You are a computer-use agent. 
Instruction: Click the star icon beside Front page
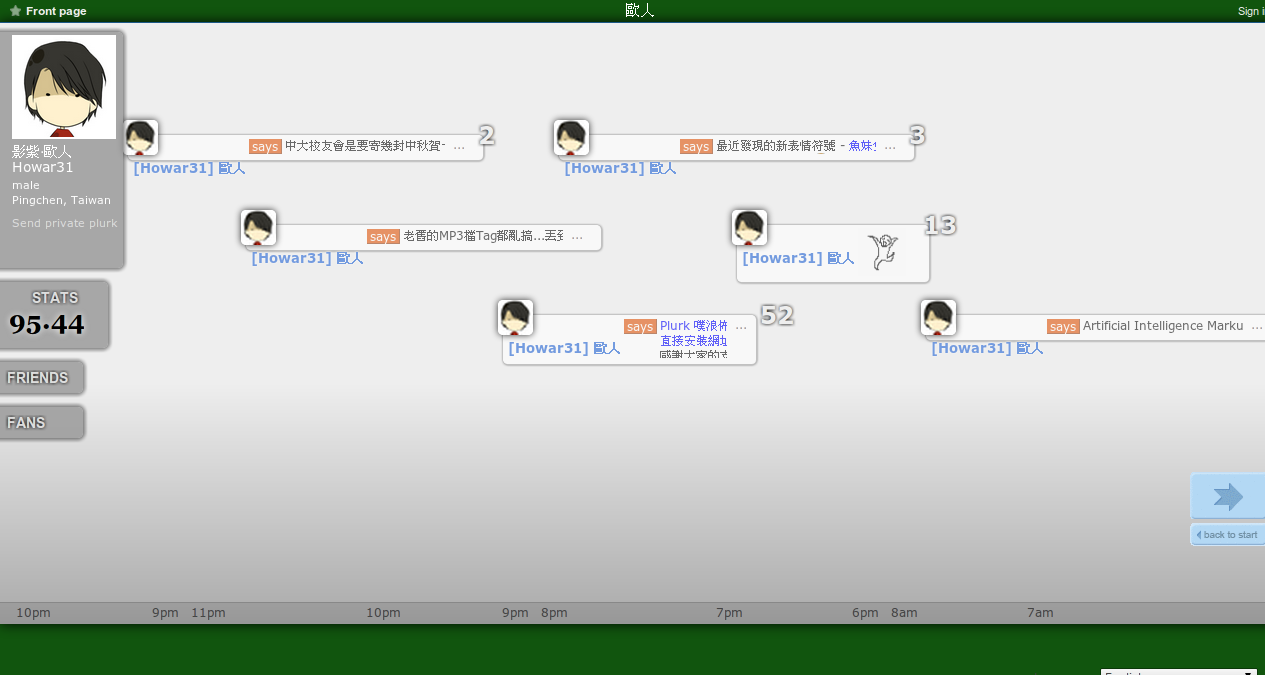pos(15,11)
